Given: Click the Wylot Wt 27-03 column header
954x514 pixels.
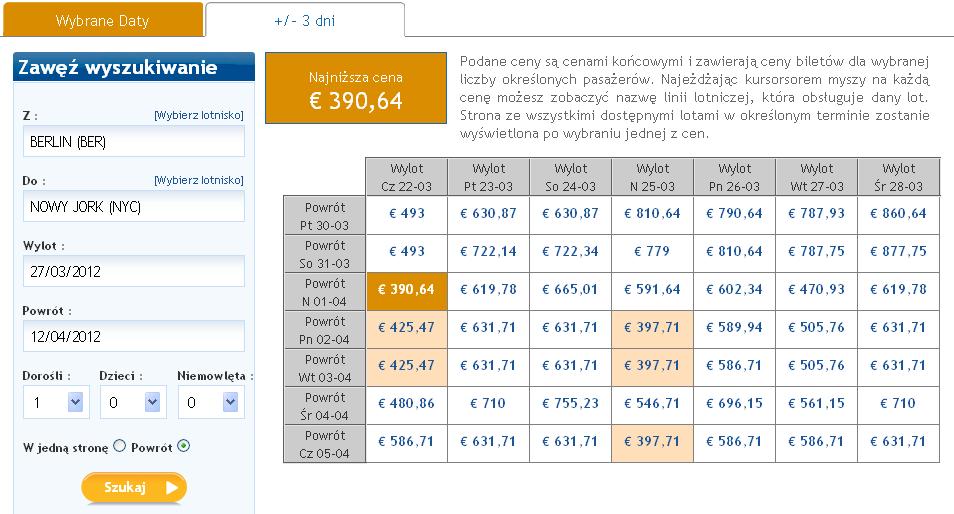Looking at the screenshot, I should [x=816, y=177].
